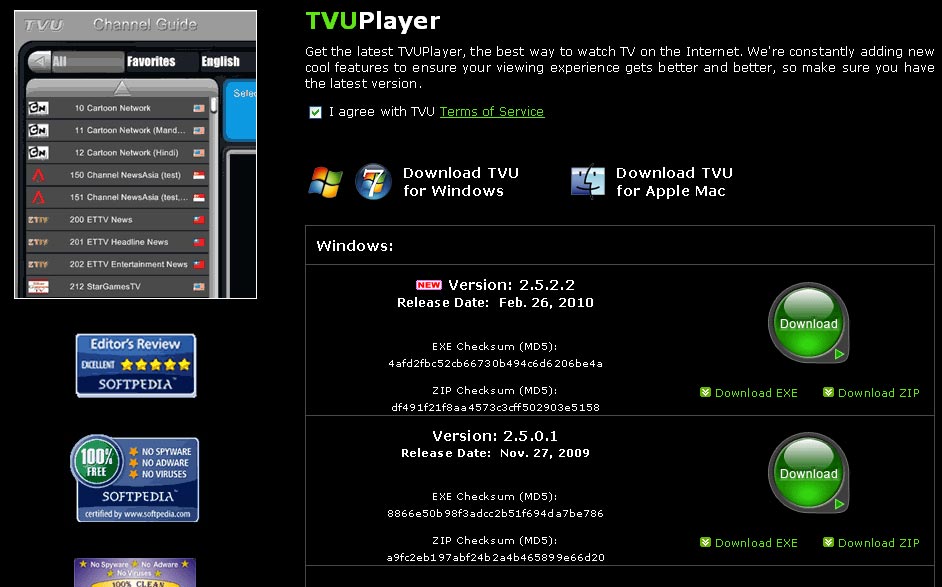Image resolution: width=942 pixels, height=587 pixels.
Task: Click the Windows: section header
Action: pyautogui.click(x=354, y=246)
